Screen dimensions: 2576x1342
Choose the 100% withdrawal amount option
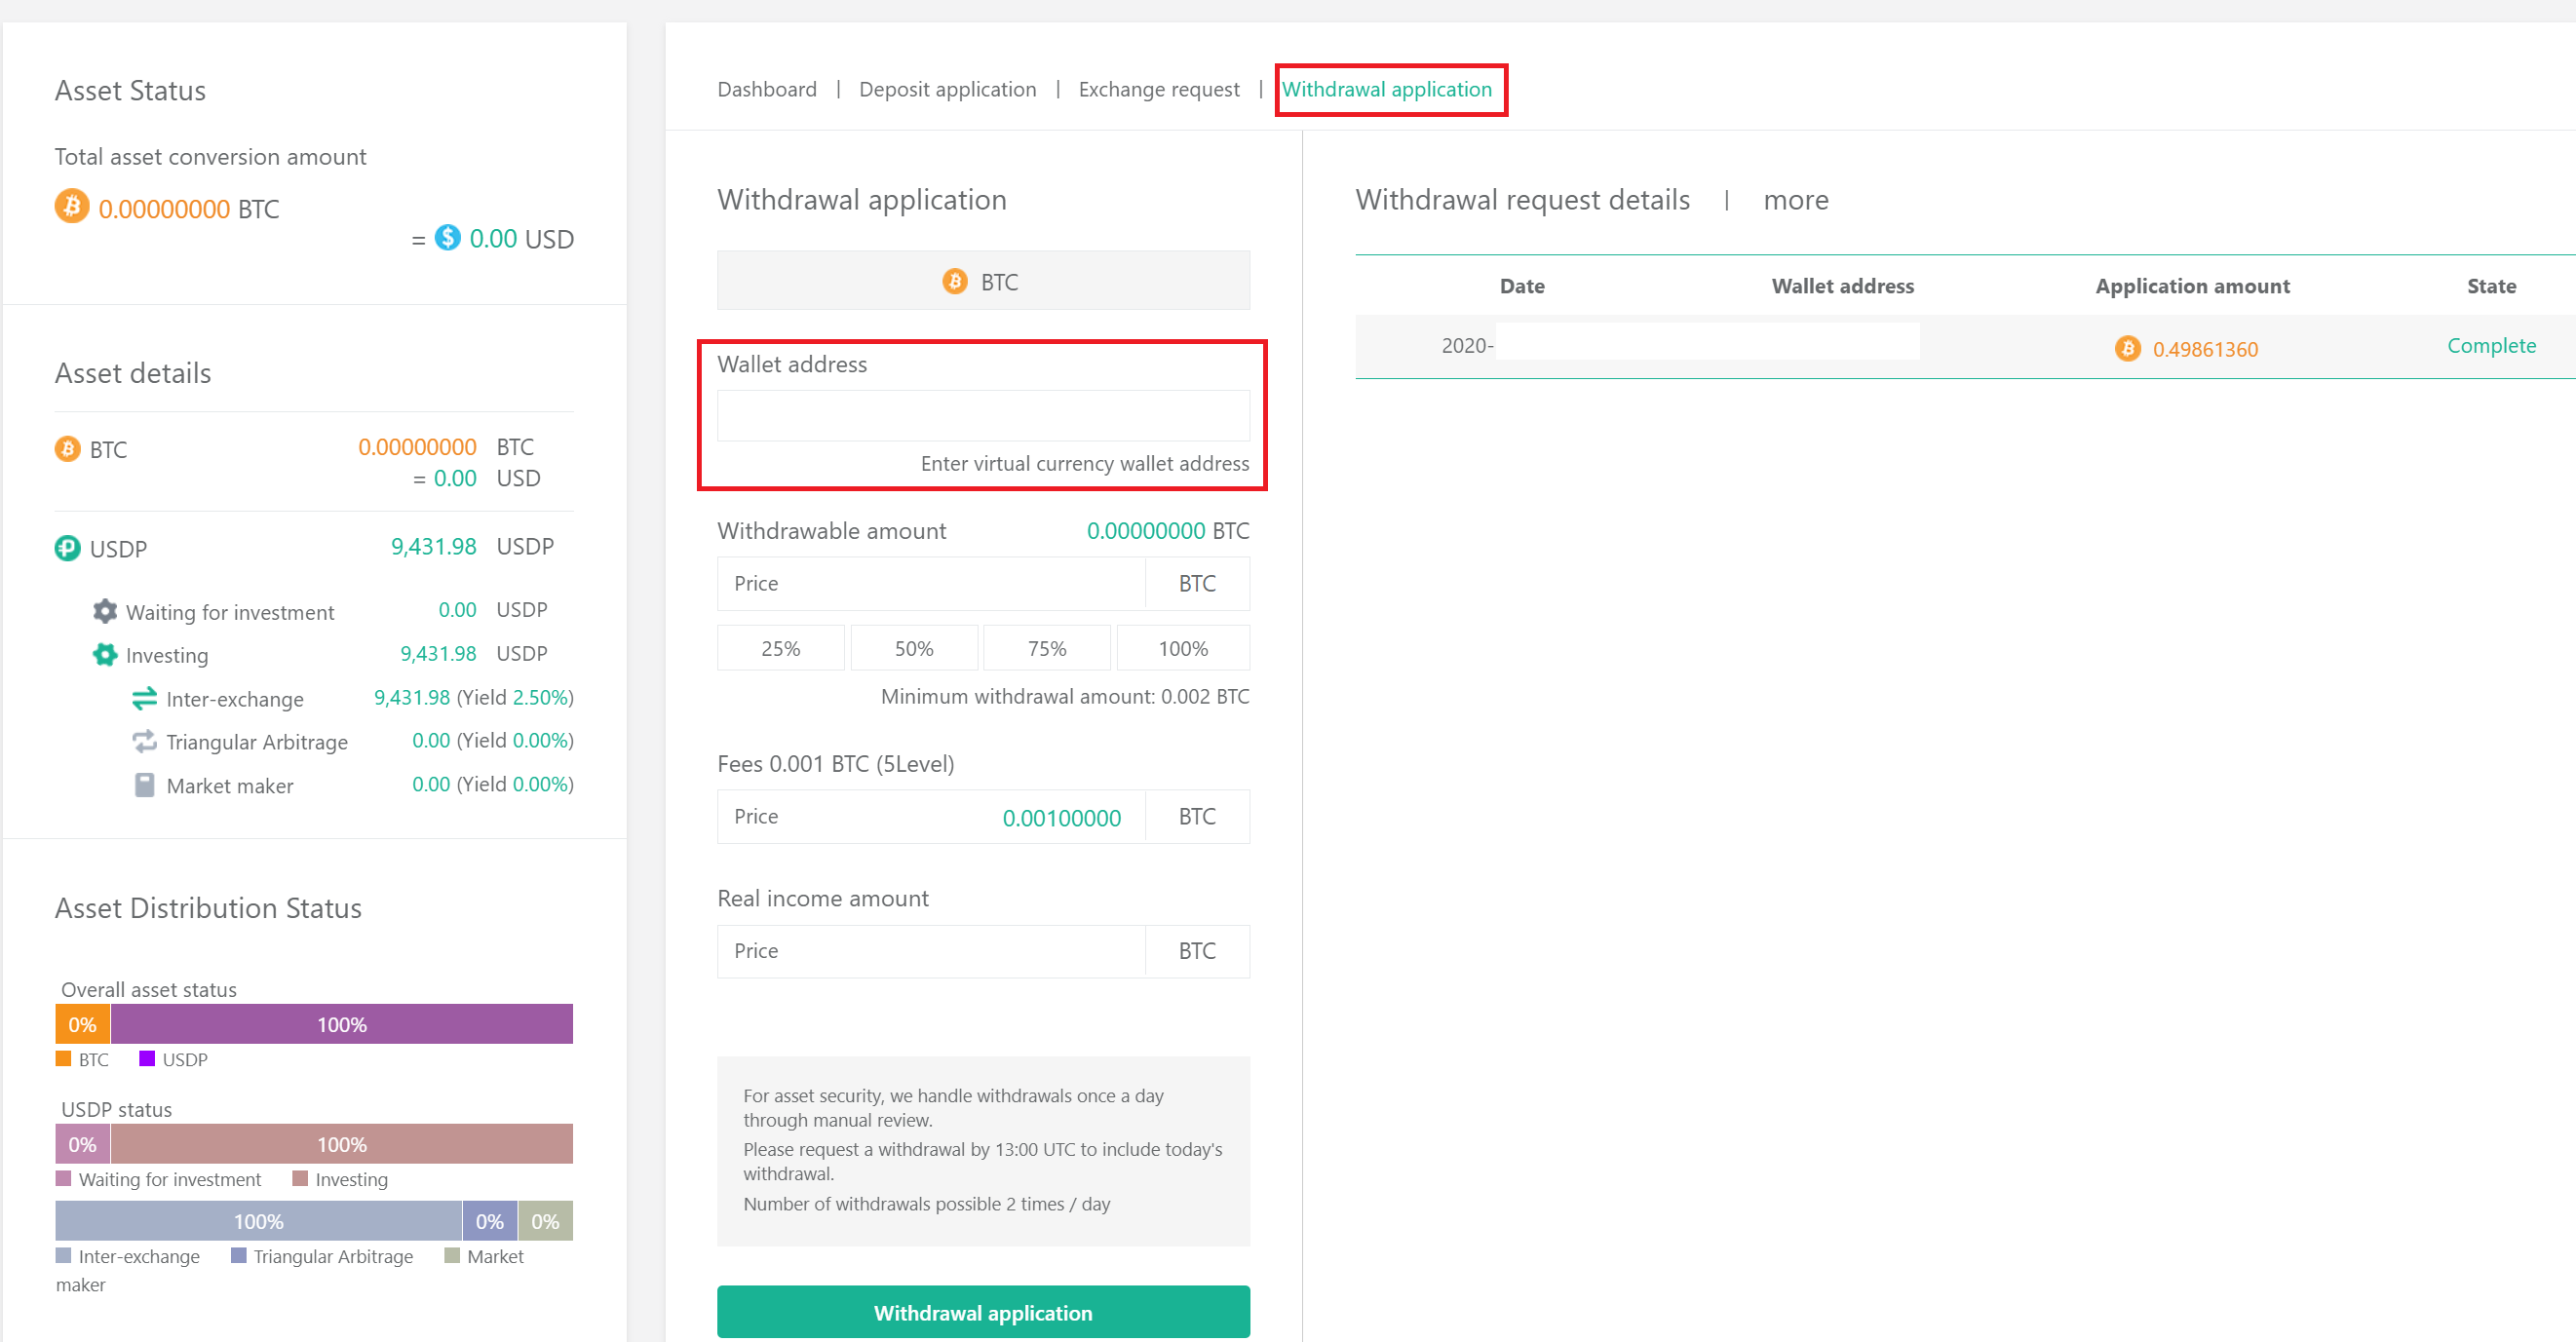[x=1182, y=648]
